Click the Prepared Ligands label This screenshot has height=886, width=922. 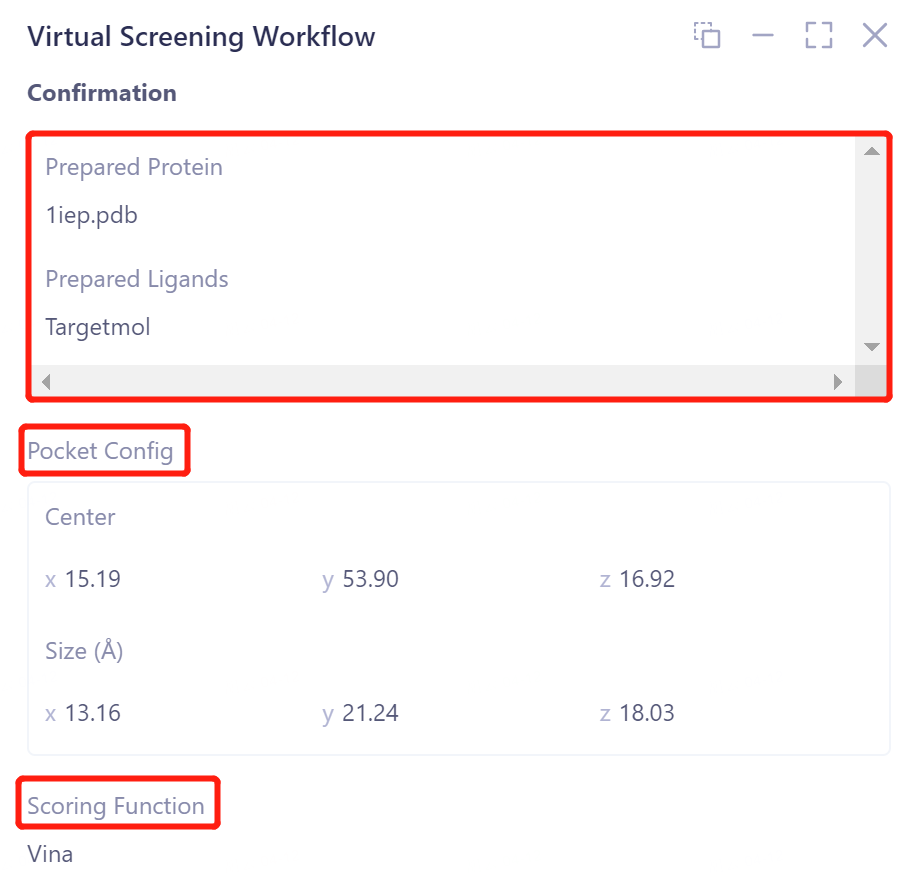pos(136,279)
